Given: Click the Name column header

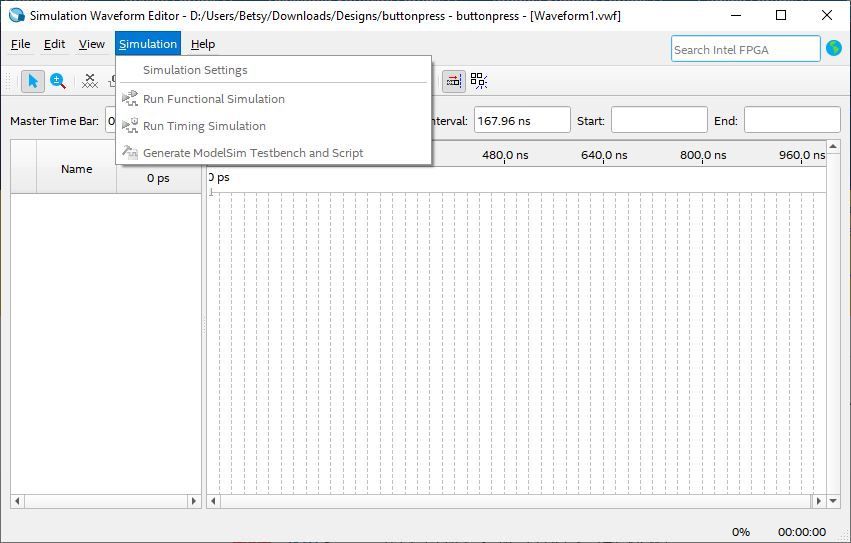Looking at the screenshot, I should tap(77, 169).
